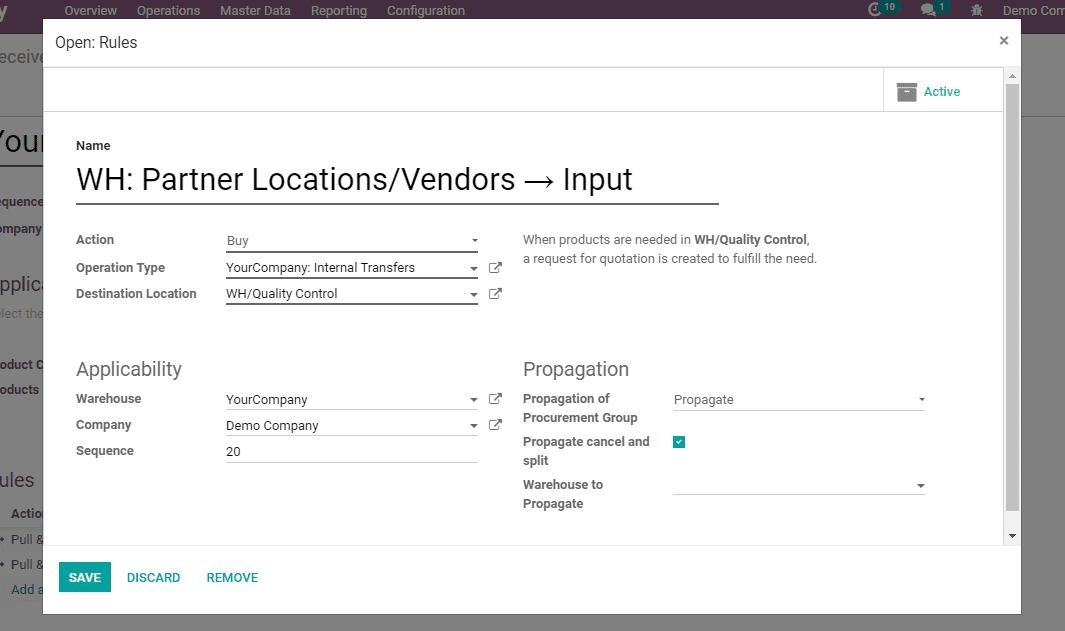Screen dimensions: 1065x631
Task: Click the DISCARD button
Action: [x=154, y=577]
